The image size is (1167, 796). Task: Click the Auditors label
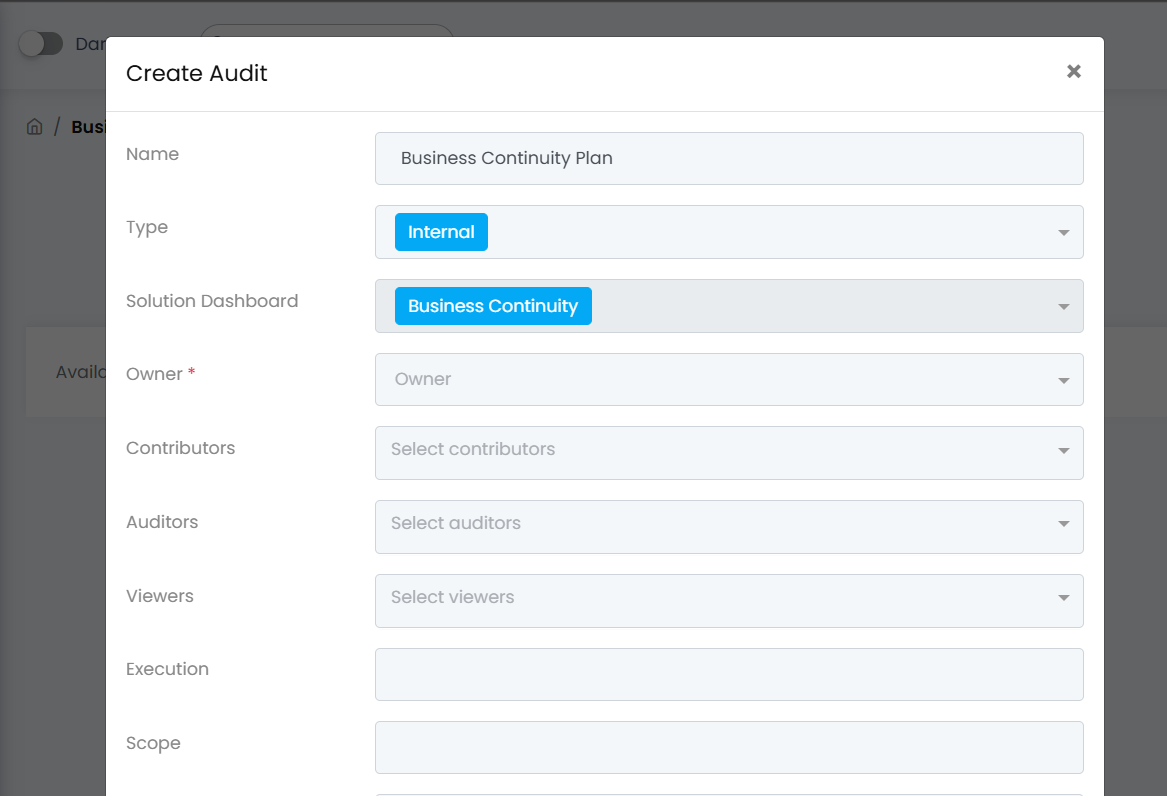pyautogui.click(x=162, y=521)
